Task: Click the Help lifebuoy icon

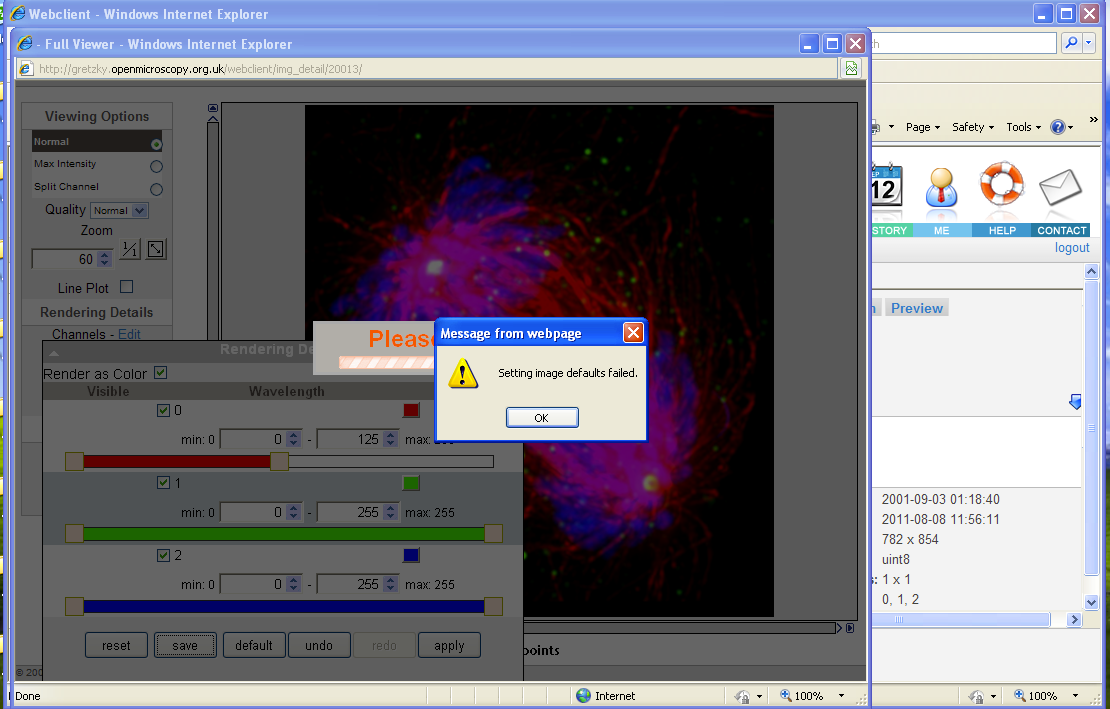Action: point(1002,183)
